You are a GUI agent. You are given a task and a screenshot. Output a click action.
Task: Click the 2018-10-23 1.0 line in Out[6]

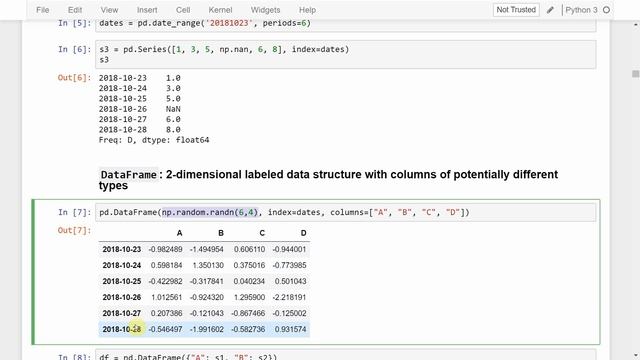(140, 78)
